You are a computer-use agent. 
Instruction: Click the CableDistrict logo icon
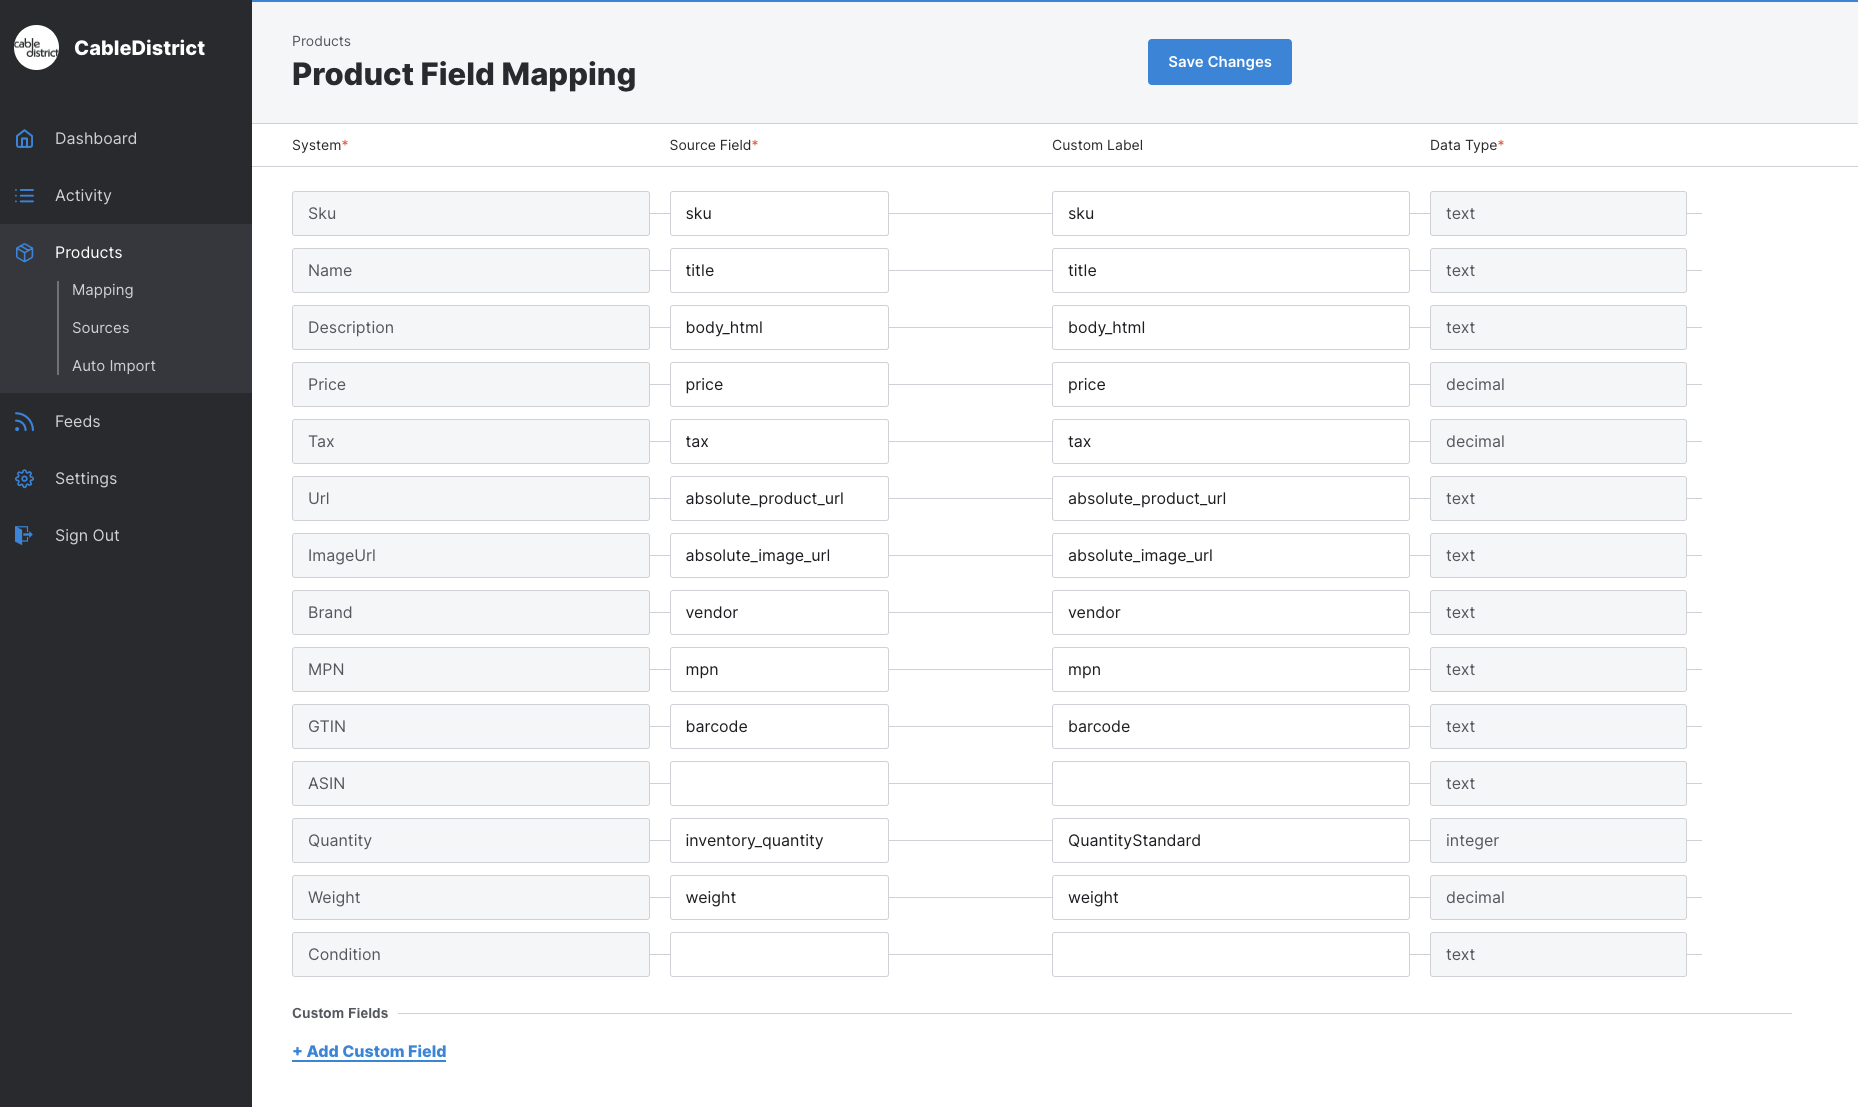click(37, 48)
